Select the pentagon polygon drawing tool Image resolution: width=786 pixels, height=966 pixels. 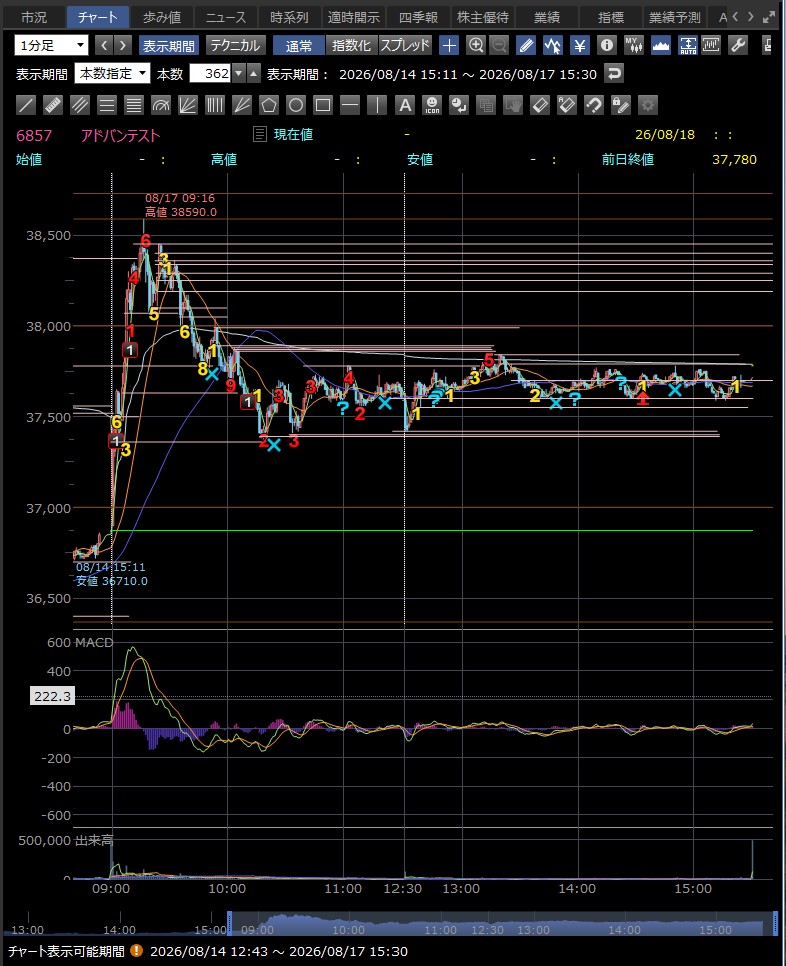pyautogui.click(x=269, y=105)
